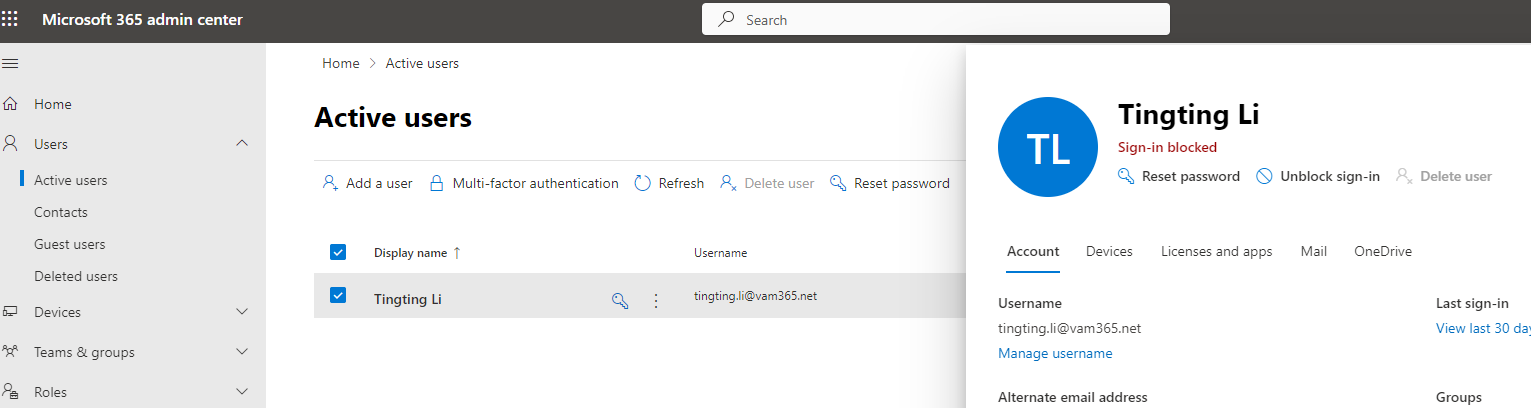The height and width of the screenshot is (408, 1531).
Task: Click the Multi-factor authentication lock icon
Action: pos(436,183)
